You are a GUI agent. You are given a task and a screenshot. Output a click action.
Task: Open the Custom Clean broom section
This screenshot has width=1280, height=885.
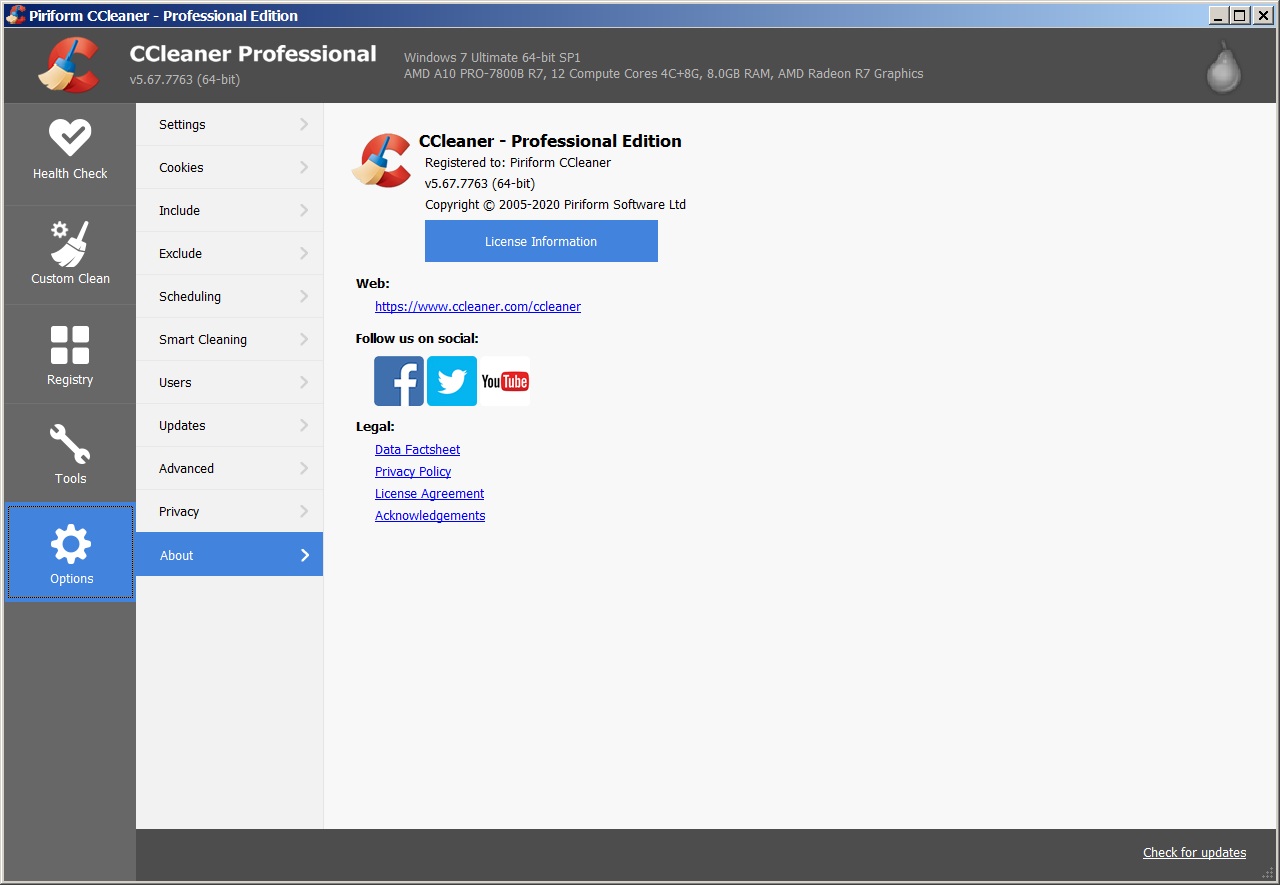(70, 254)
